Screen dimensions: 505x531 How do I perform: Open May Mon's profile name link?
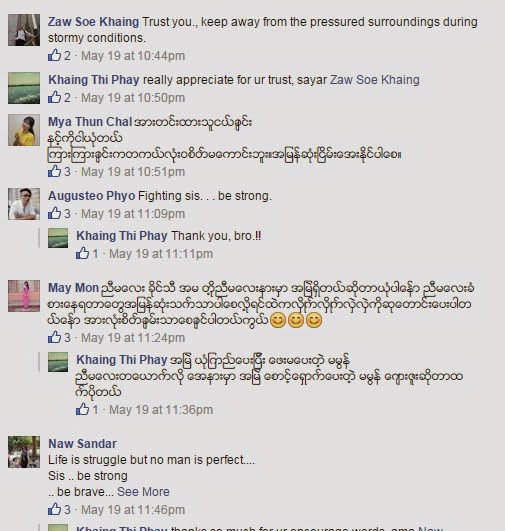pos(73,288)
